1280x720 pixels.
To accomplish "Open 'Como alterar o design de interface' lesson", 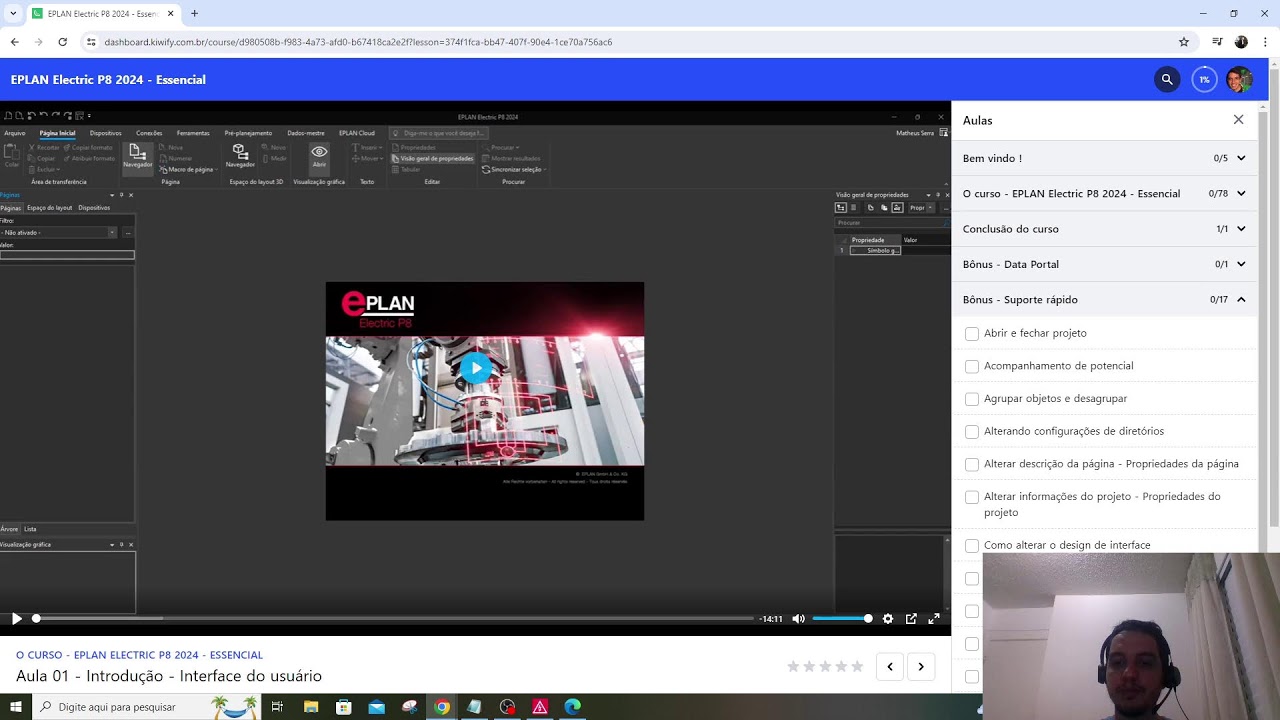I will (1067, 545).
